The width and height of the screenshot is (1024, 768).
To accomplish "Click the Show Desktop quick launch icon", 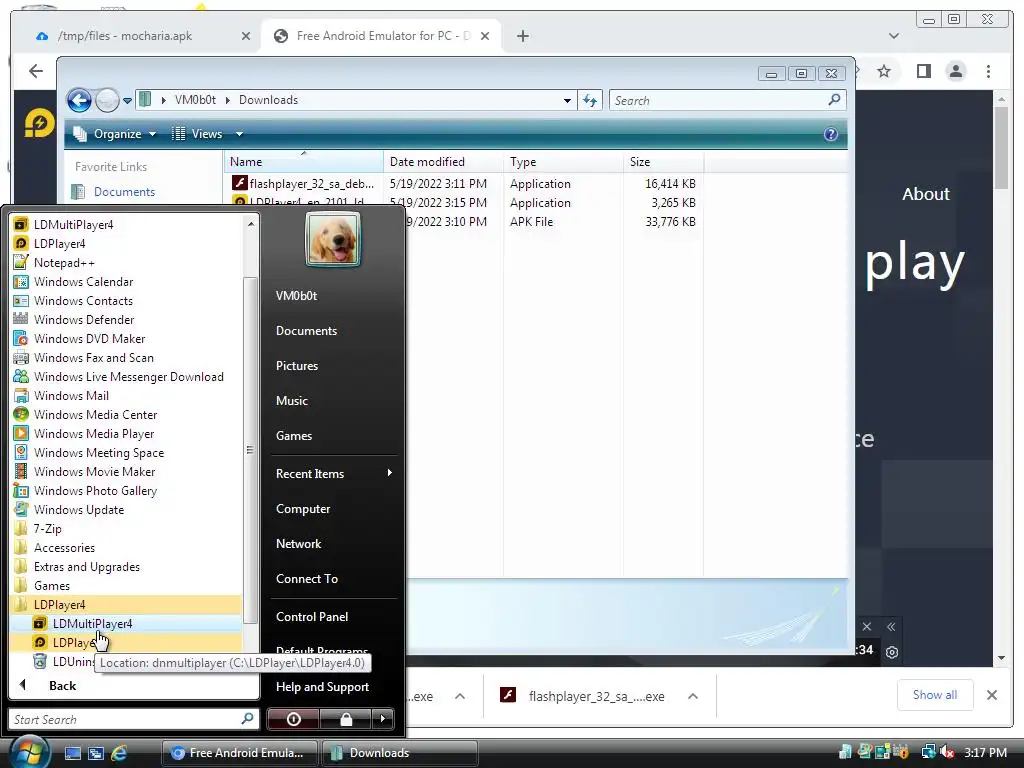I will [x=72, y=753].
